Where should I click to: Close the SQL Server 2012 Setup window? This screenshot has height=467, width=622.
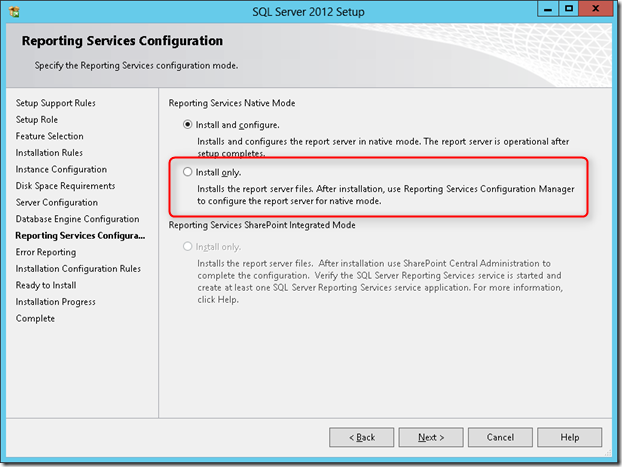coord(595,9)
